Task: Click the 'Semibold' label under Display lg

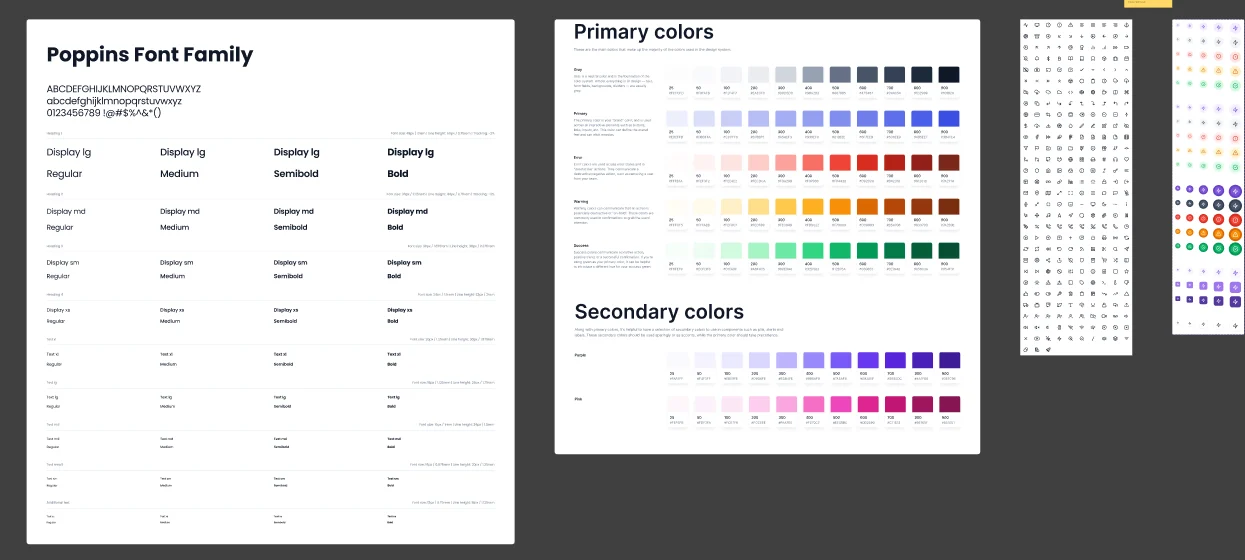Action: [296, 174]
